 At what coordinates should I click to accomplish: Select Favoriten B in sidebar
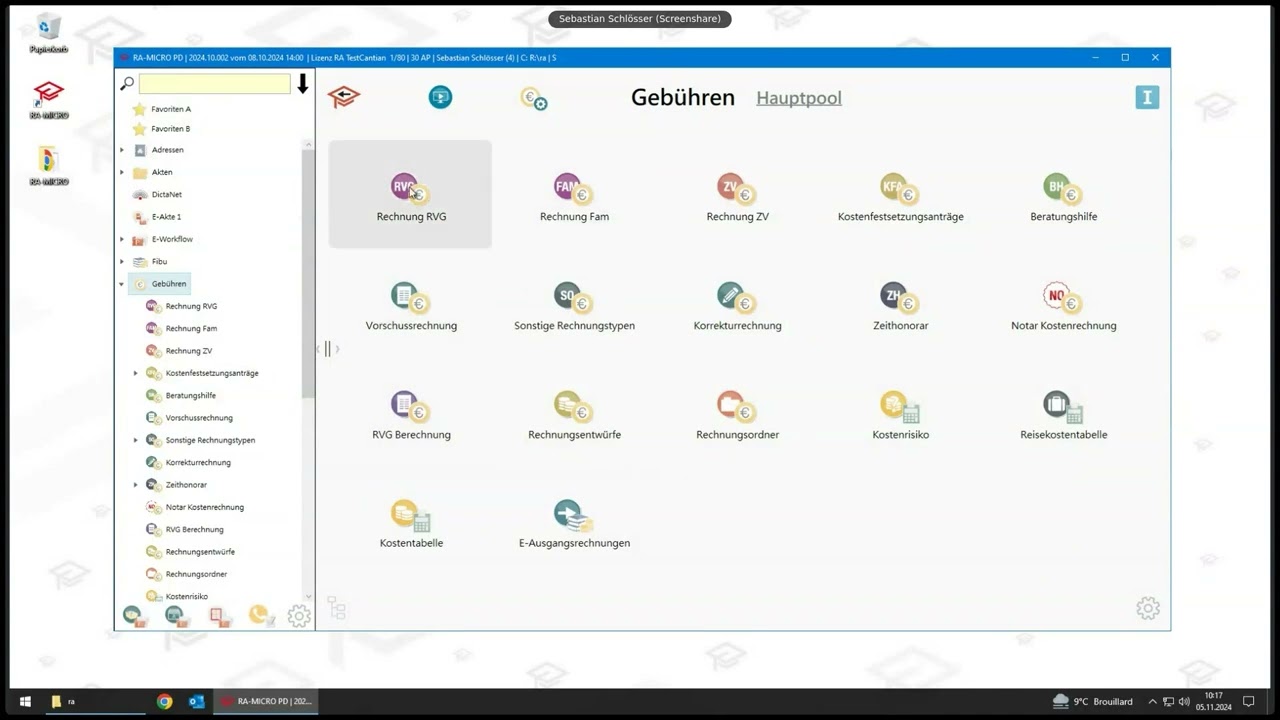click(x=171, y=129)
